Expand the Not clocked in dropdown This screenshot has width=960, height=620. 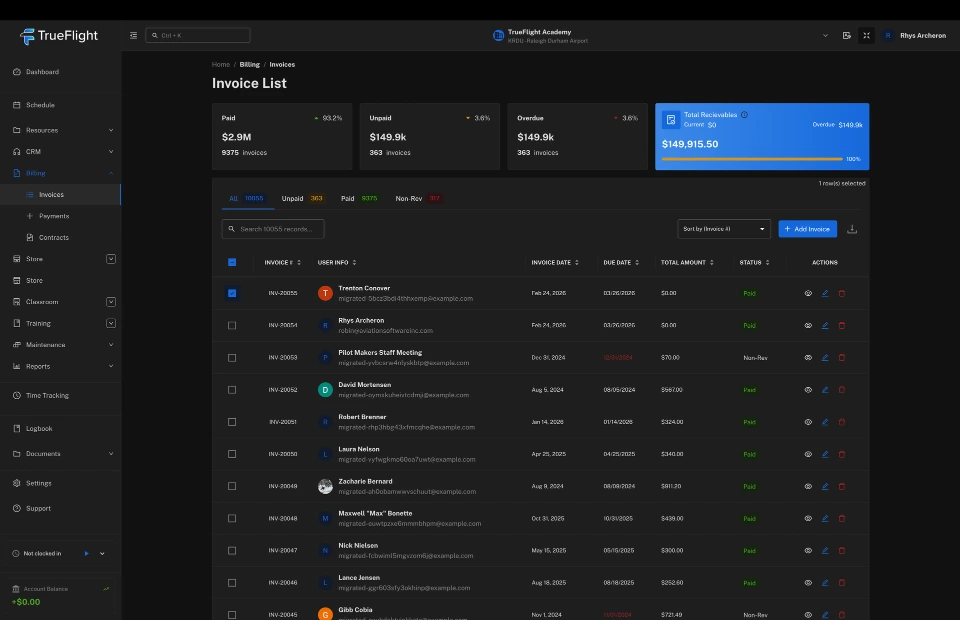tap(102, 553)
